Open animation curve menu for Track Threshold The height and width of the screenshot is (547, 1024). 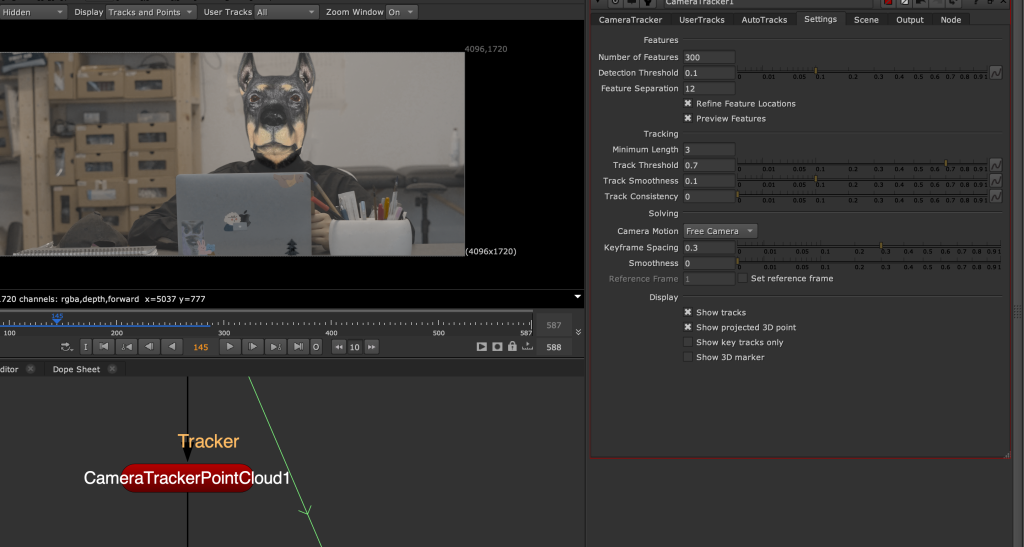click(x=996, y=165)
